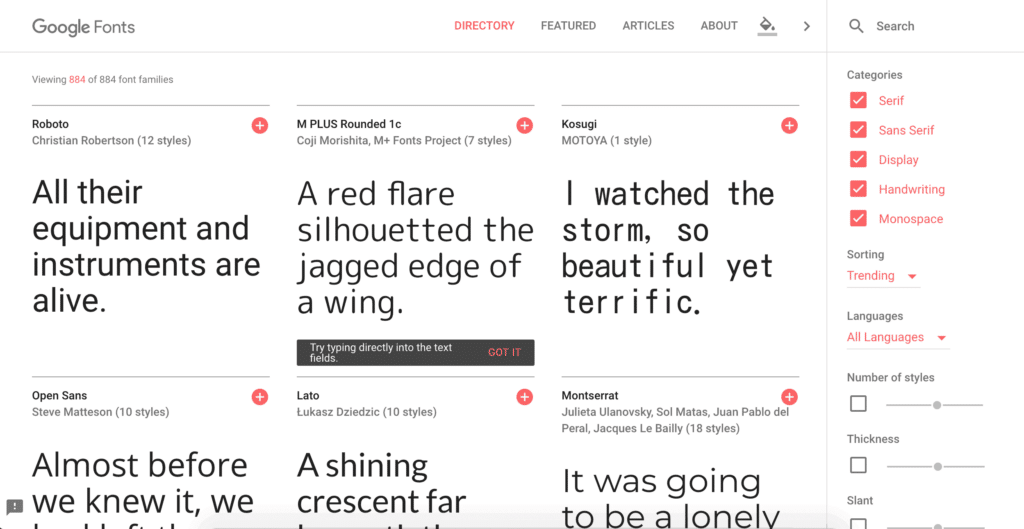Open the All Languages dropdown

897,338
